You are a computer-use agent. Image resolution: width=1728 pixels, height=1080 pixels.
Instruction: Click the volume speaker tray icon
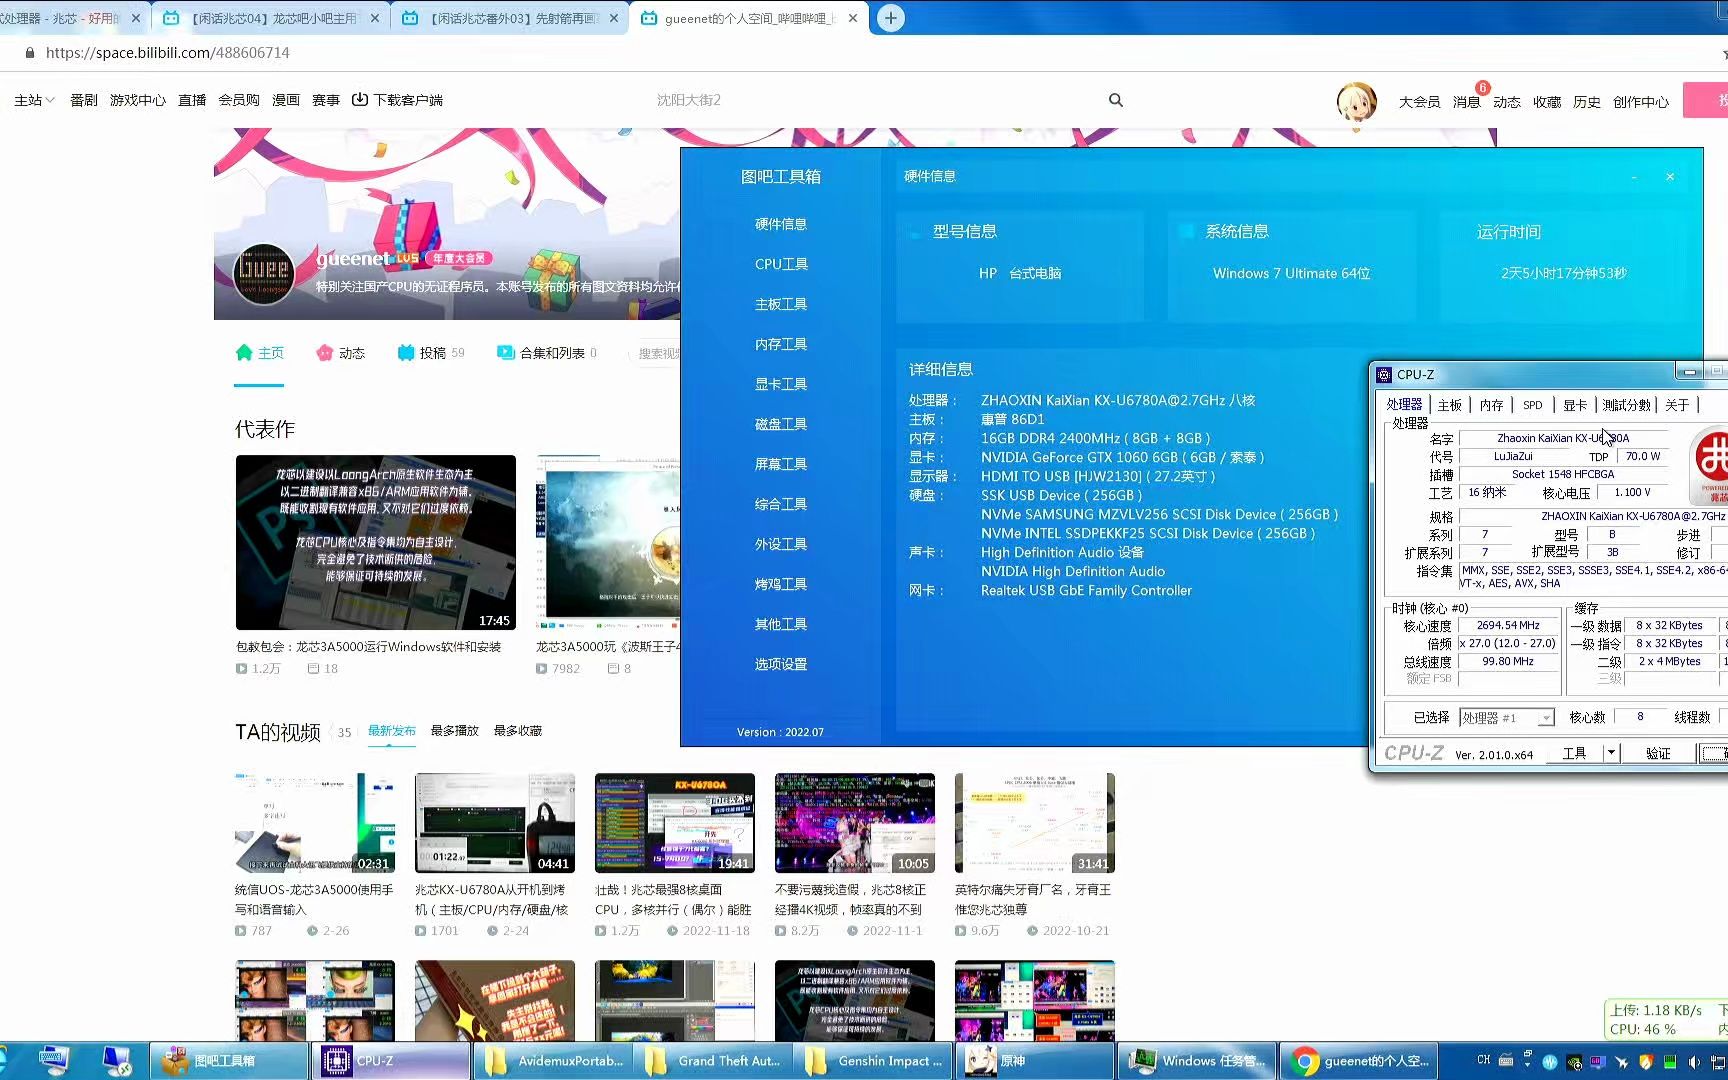(x=1693, y=1062)
